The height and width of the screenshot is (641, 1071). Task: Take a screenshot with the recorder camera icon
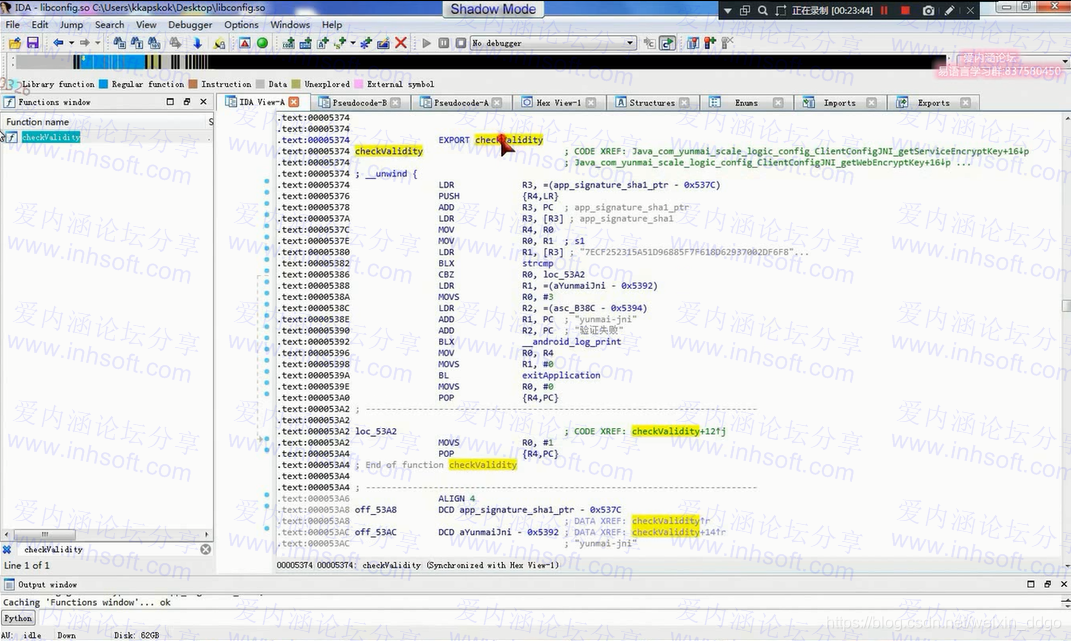[x=928, y=10]
